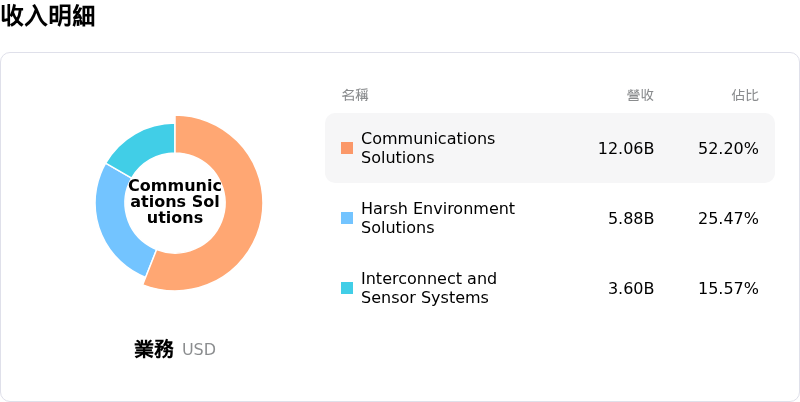Click the 業務 USD chart caption
The image size is (800, 402).
(x=175, y=349)
